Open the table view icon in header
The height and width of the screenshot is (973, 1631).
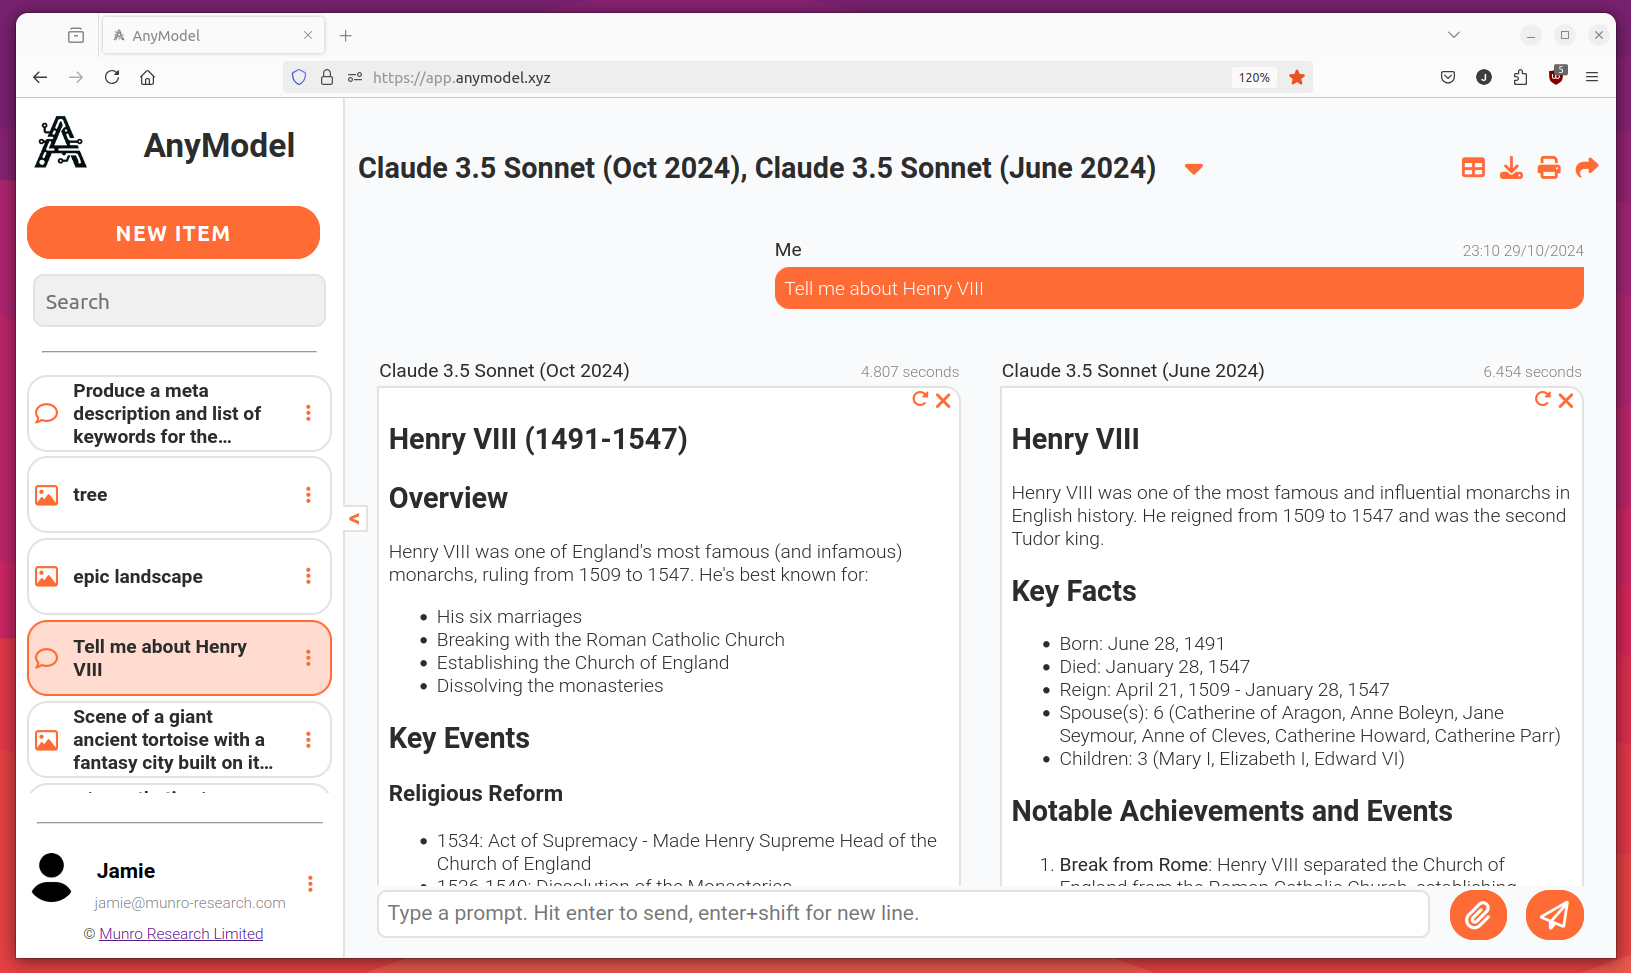coord(1473,168)
